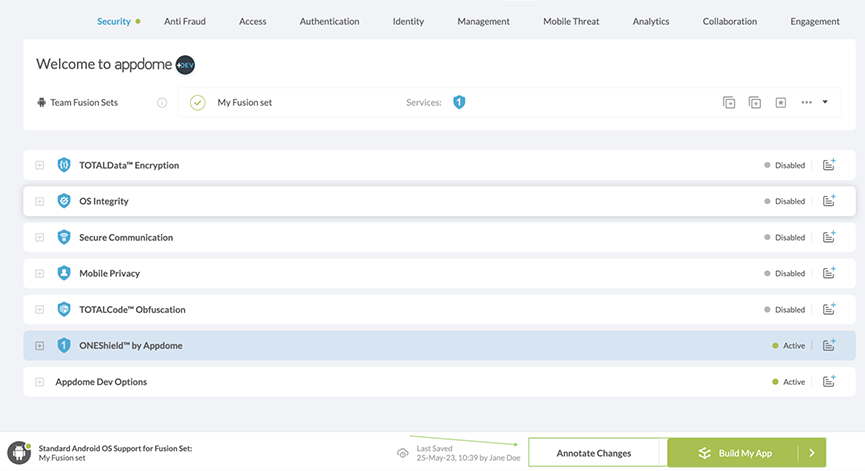This screenshot has width=865, height=471.
Task: Click the add-note icon for TOTALData Encryption
Action: coord(829,165)
